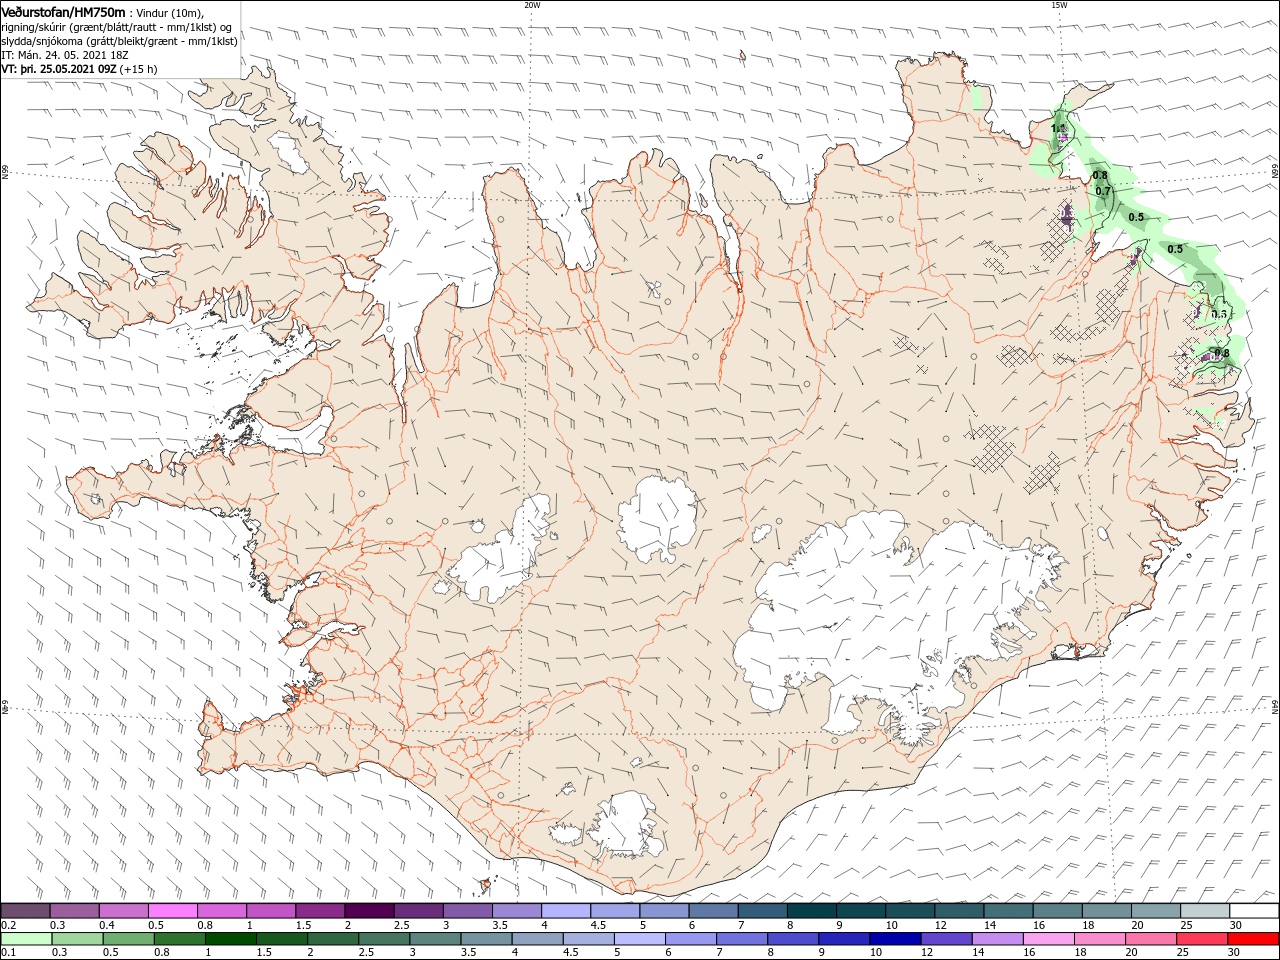
Task: Pick the red 30 mm swatch in the lower legend
Action: pyautogui.click(x=1253, y=939)
